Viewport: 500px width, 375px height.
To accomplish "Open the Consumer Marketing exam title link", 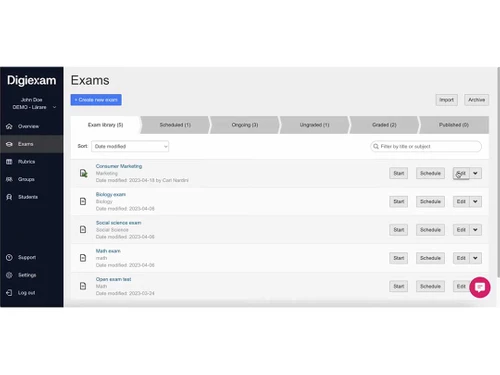I will pos(119,166).
